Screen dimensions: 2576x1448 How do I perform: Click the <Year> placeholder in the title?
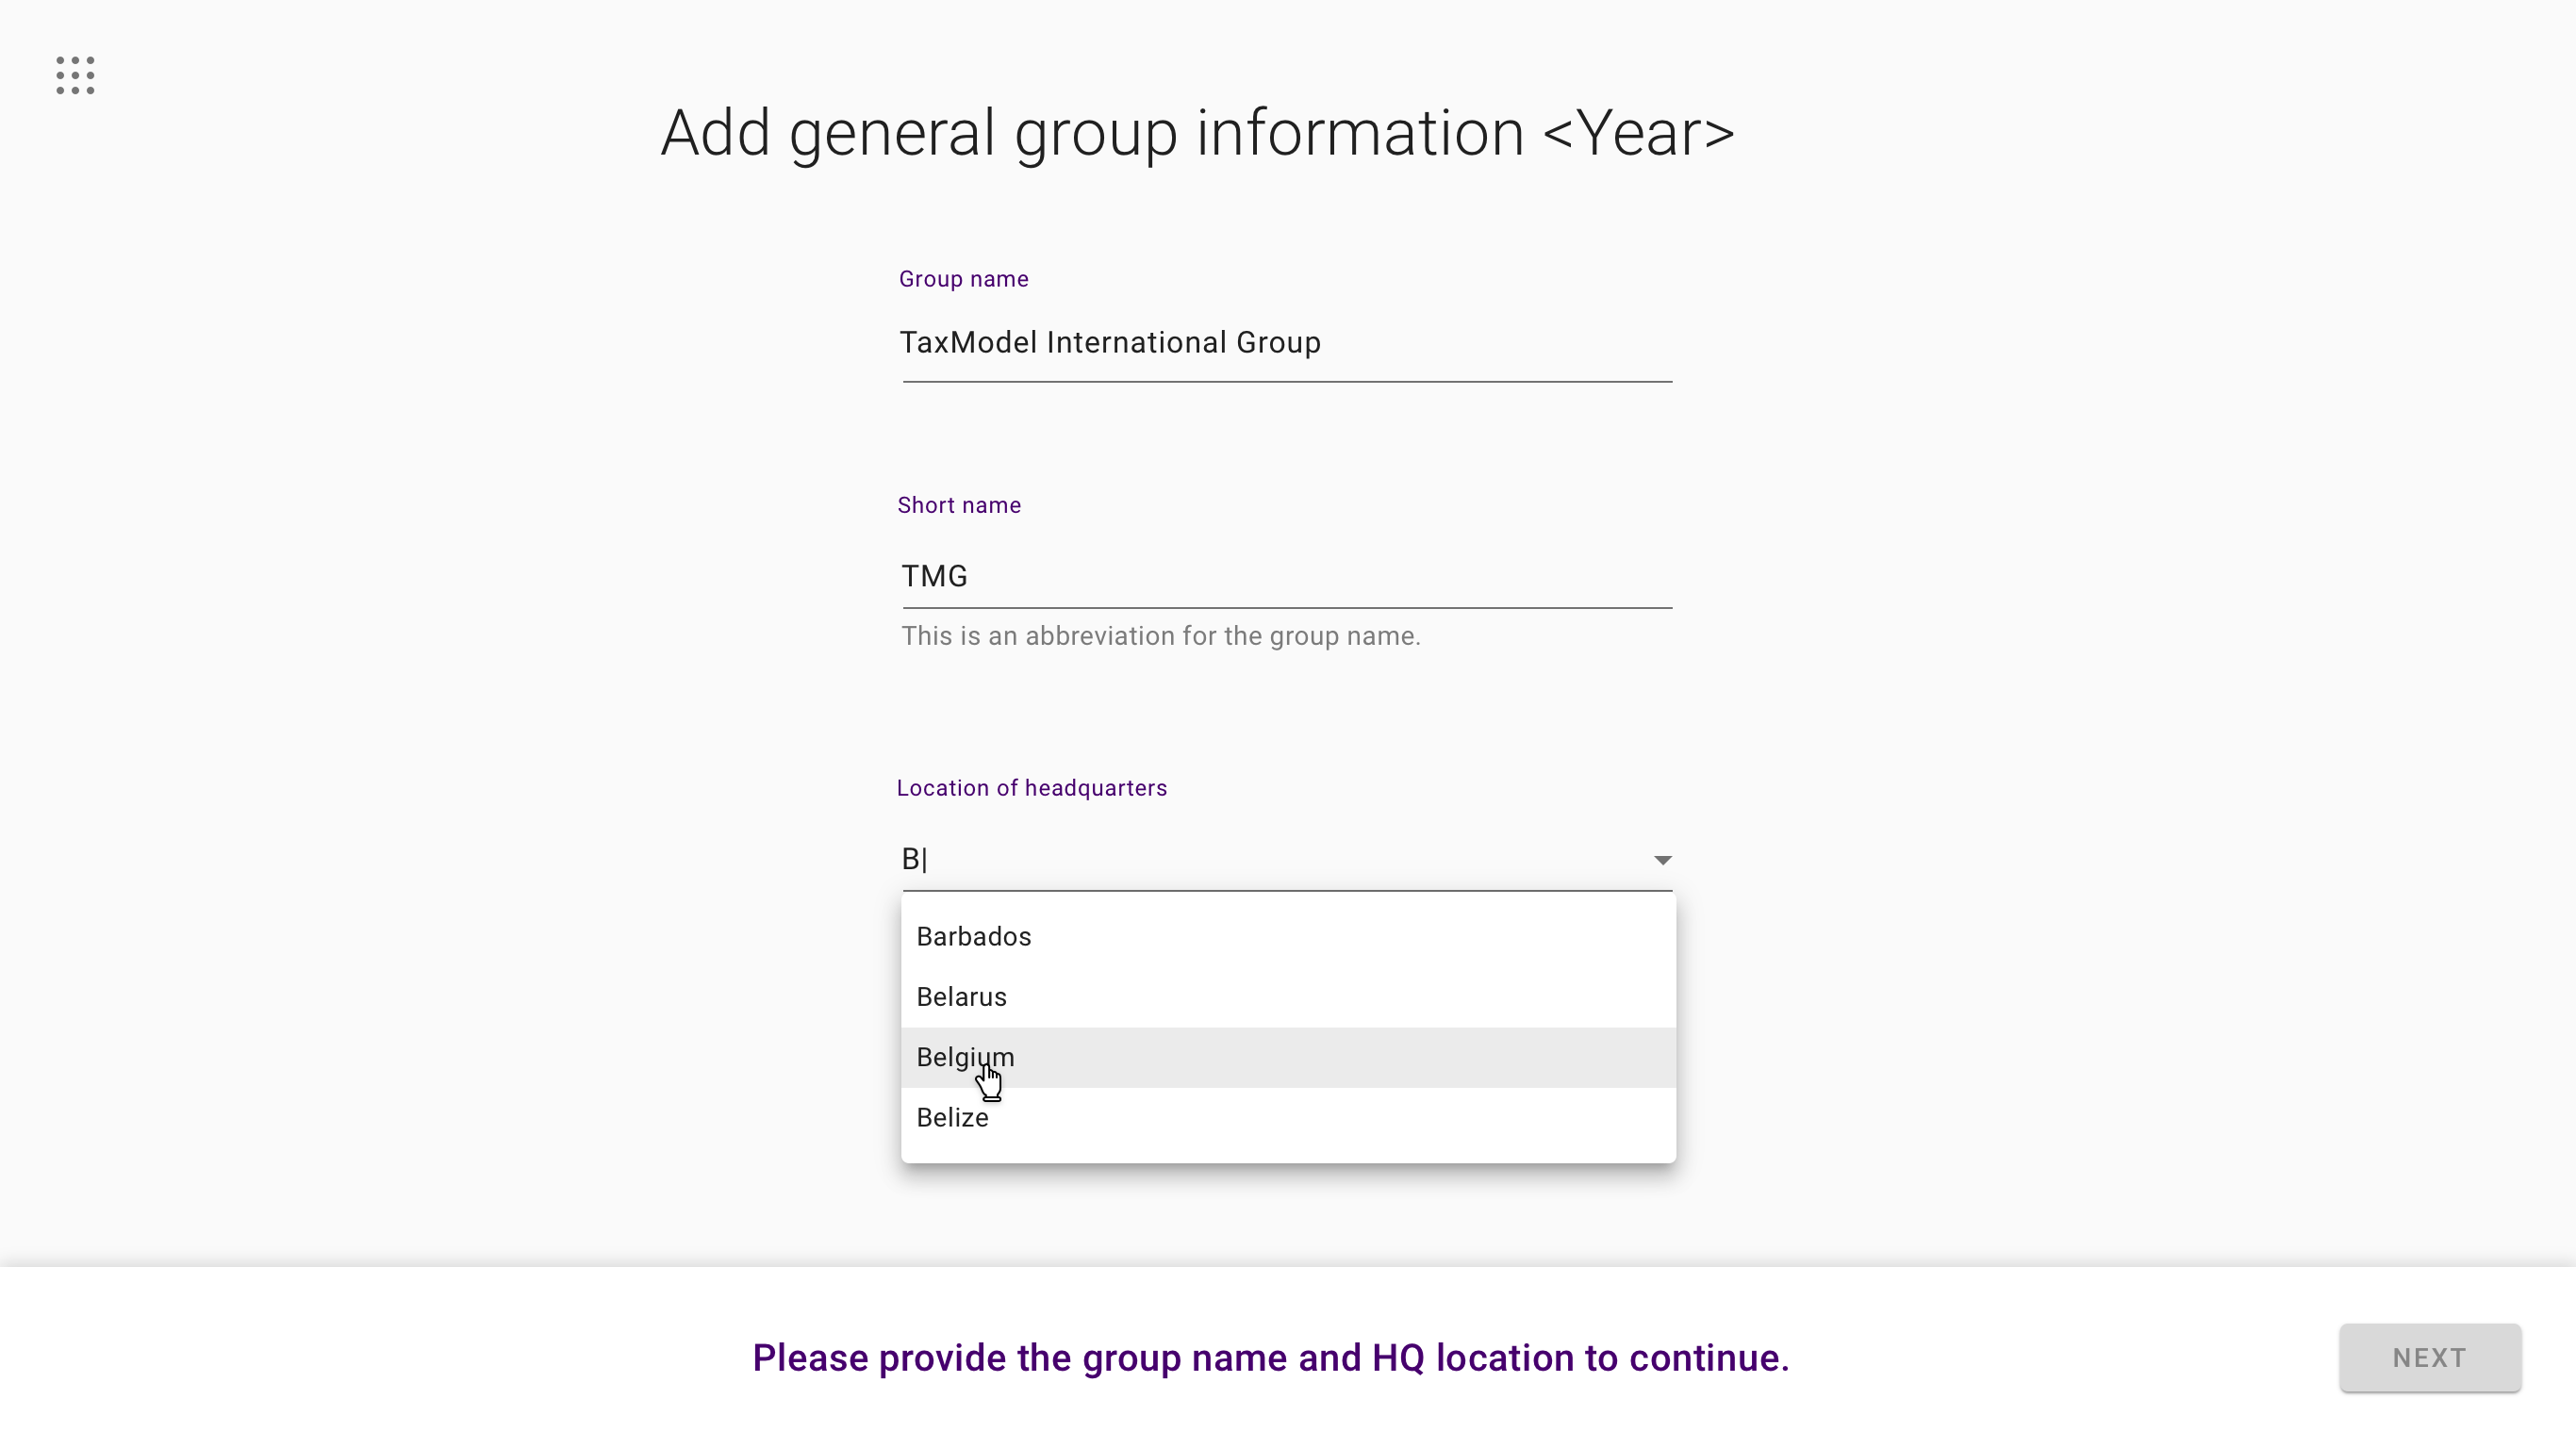pos(1638,134)
